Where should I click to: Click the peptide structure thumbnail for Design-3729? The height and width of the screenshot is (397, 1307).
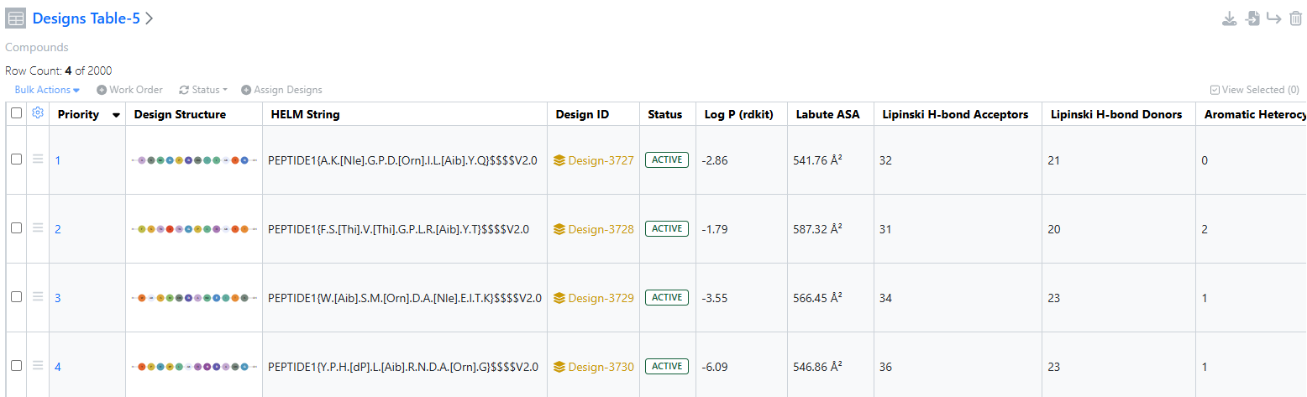194,298
